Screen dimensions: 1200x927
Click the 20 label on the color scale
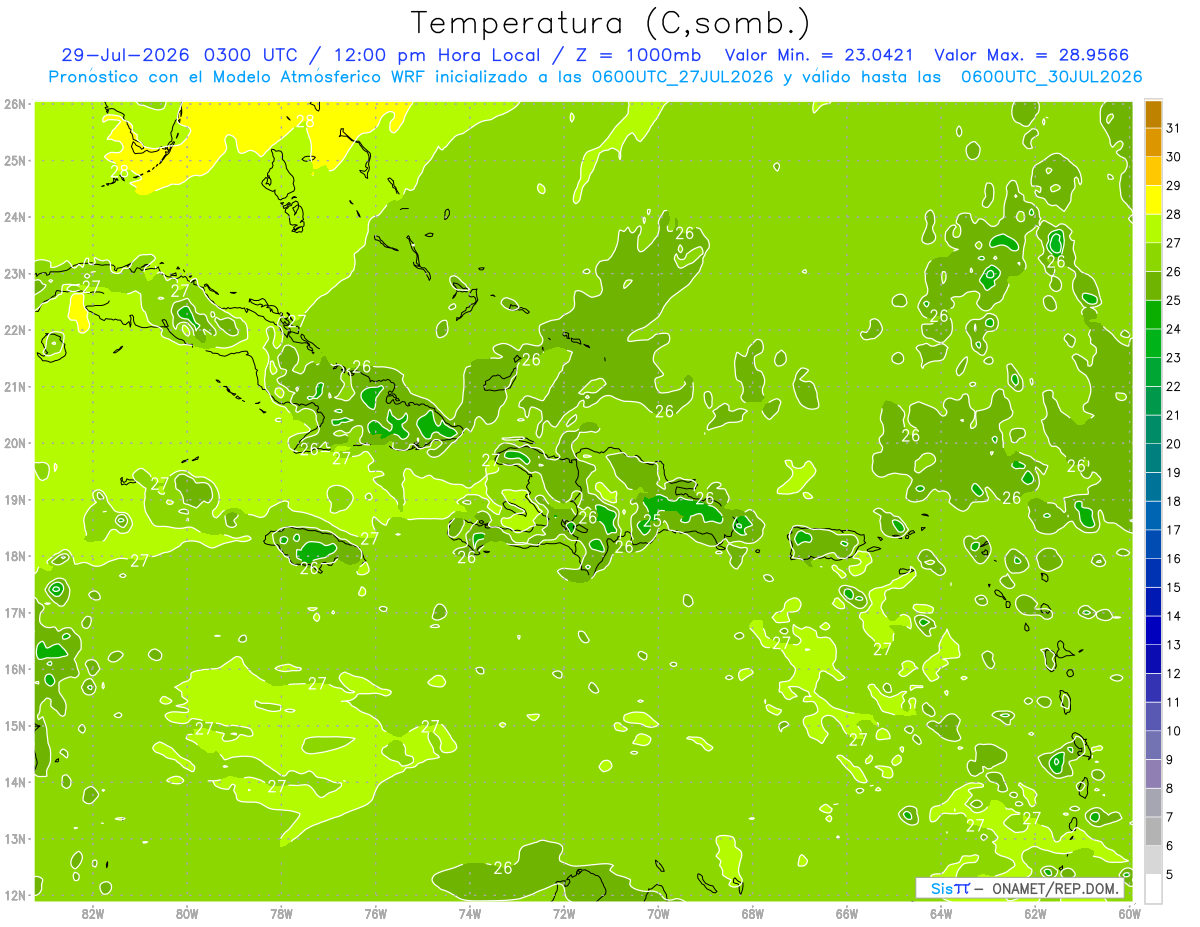[x=1174, y=443]
